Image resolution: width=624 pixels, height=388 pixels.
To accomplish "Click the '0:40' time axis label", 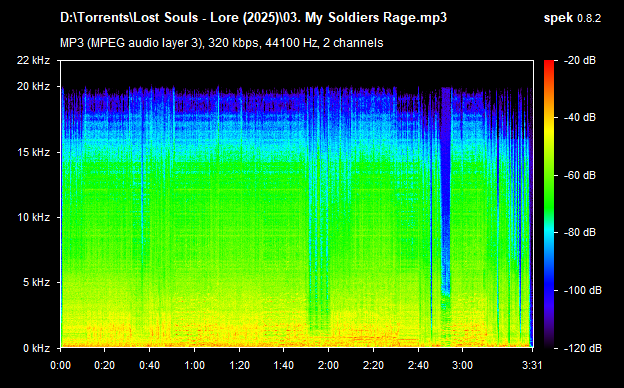I will (149, 365).
